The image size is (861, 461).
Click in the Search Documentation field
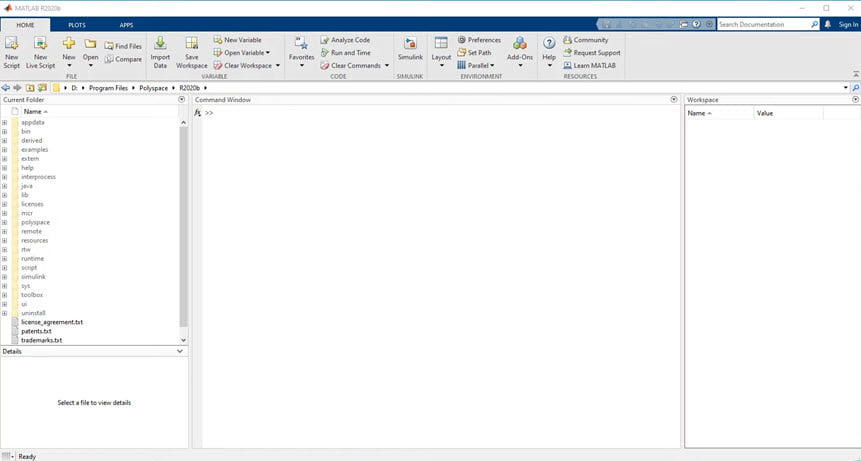click(x=764, y=24)
